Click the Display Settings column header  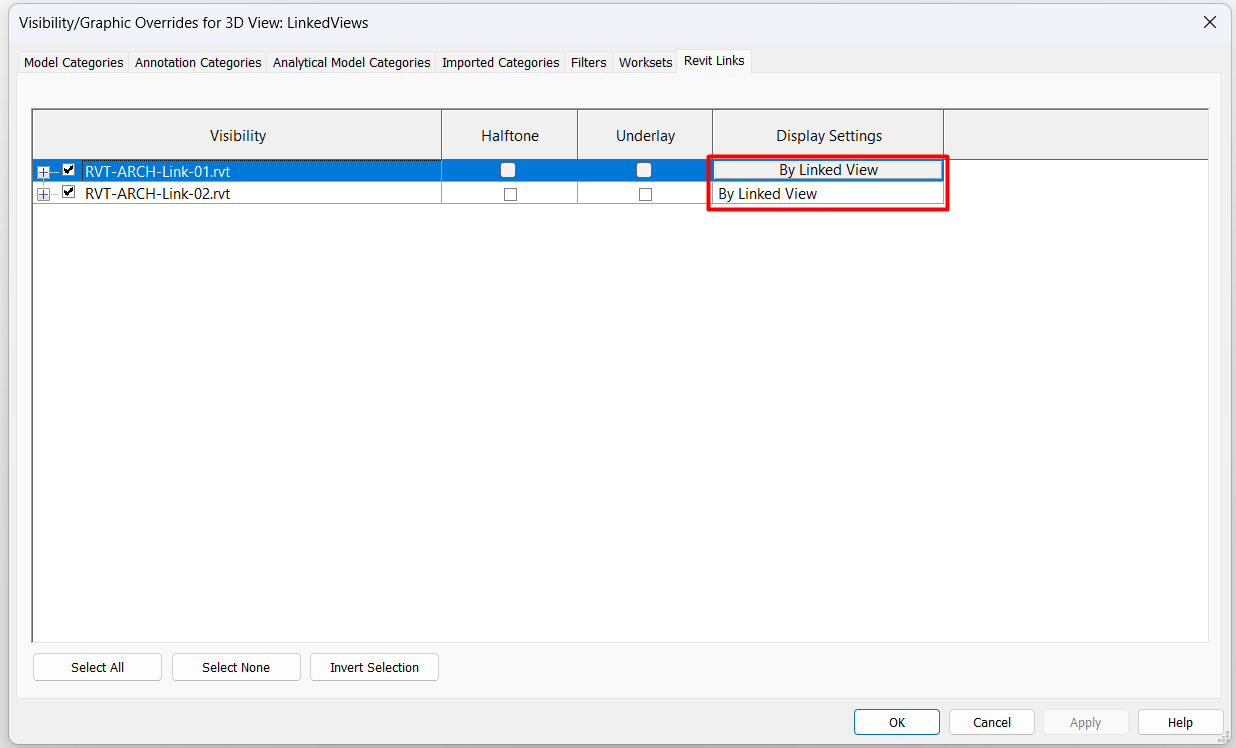(829, 135)
